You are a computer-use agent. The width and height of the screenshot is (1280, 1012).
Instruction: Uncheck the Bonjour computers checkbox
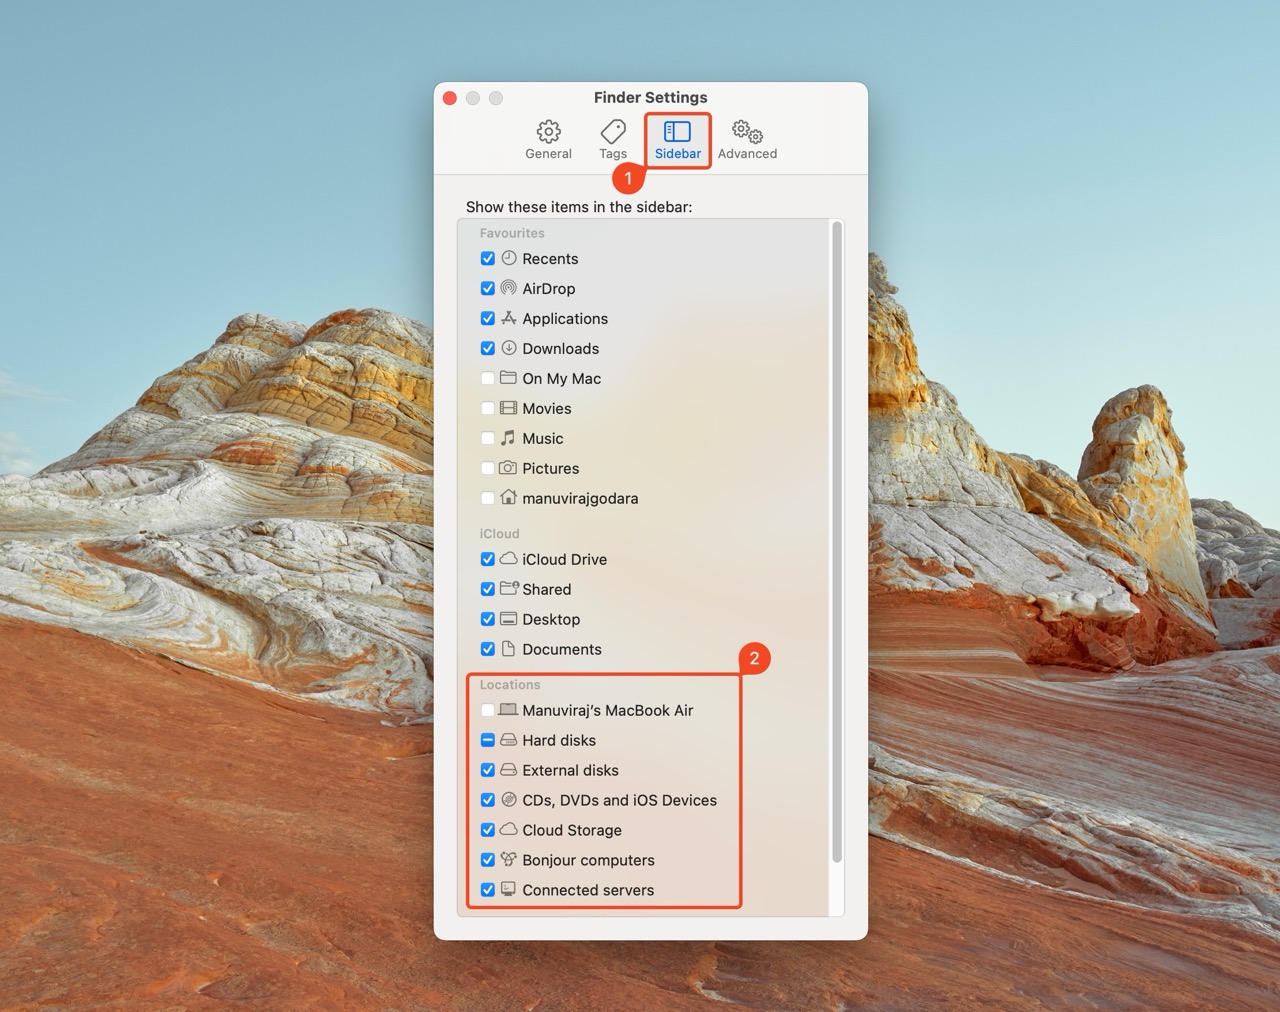488,860
